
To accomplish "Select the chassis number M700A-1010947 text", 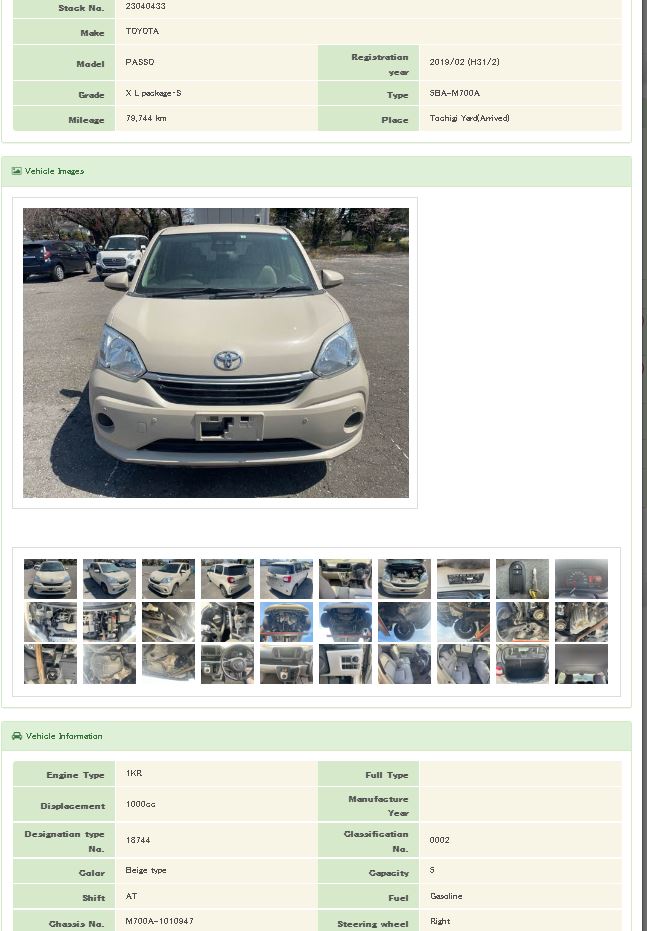I will coord(159,921).
